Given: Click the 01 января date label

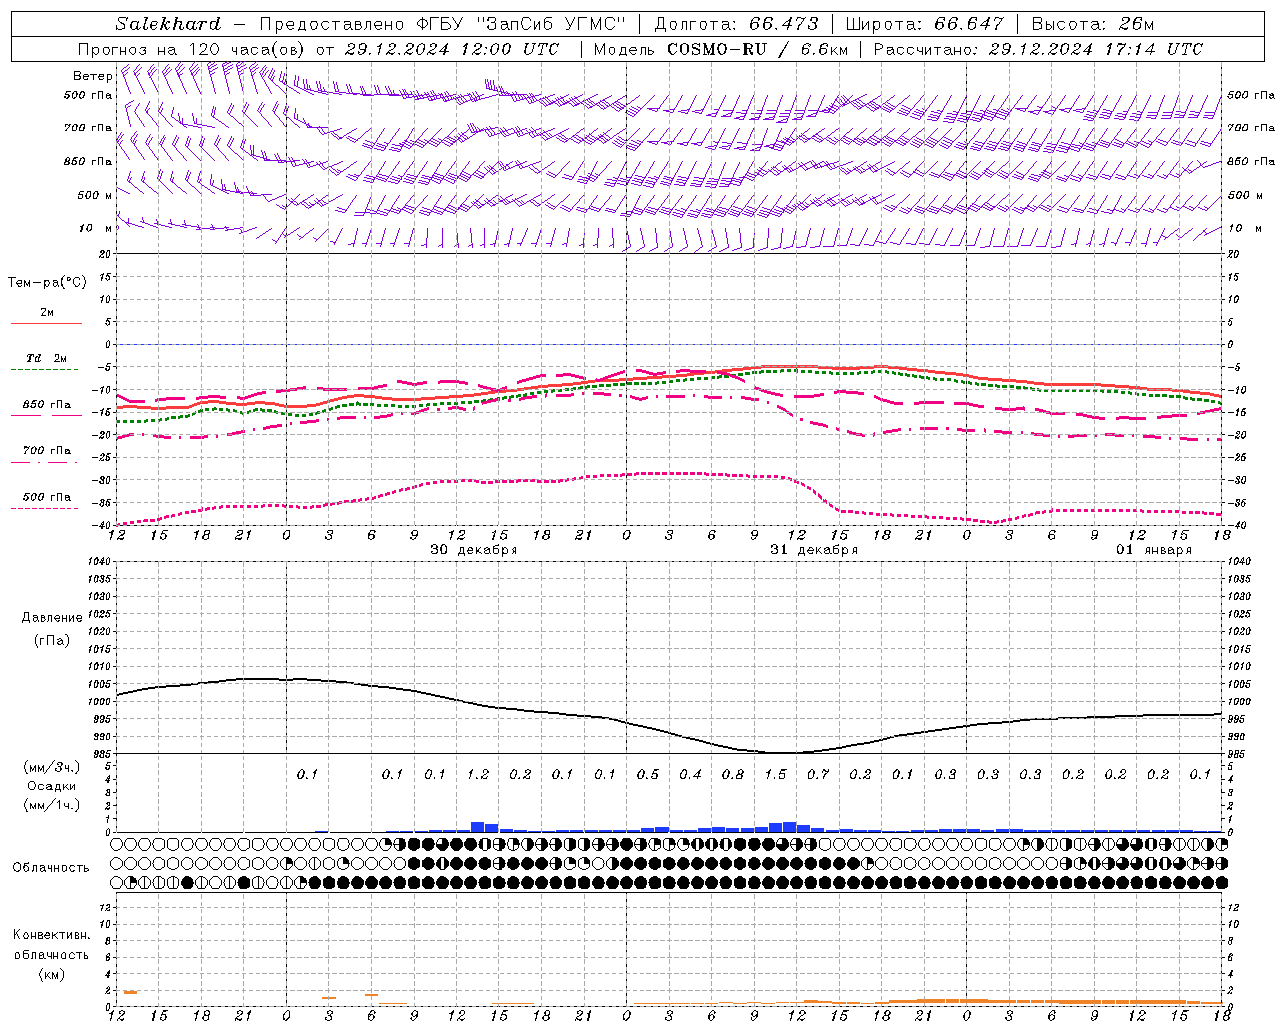Looking at the screenshot, I should (1154, 550).
